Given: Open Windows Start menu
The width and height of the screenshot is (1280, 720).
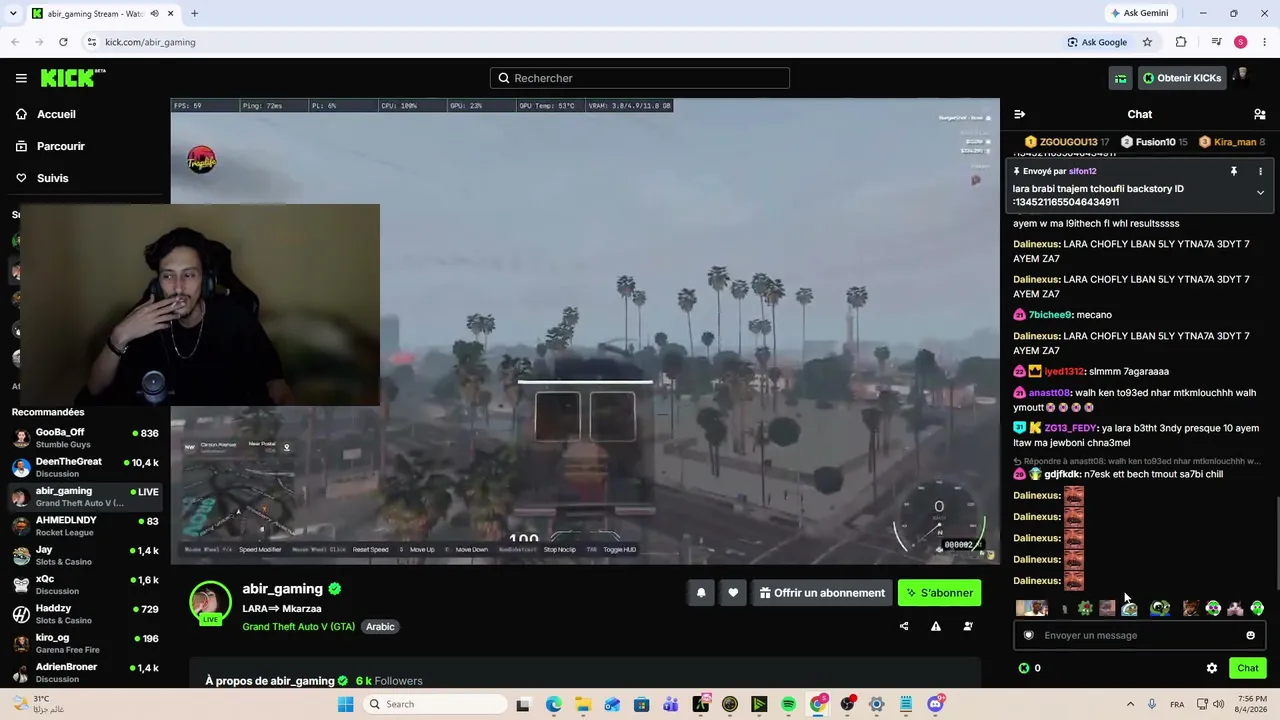Looking at the screenshot, I should [345, 704].
